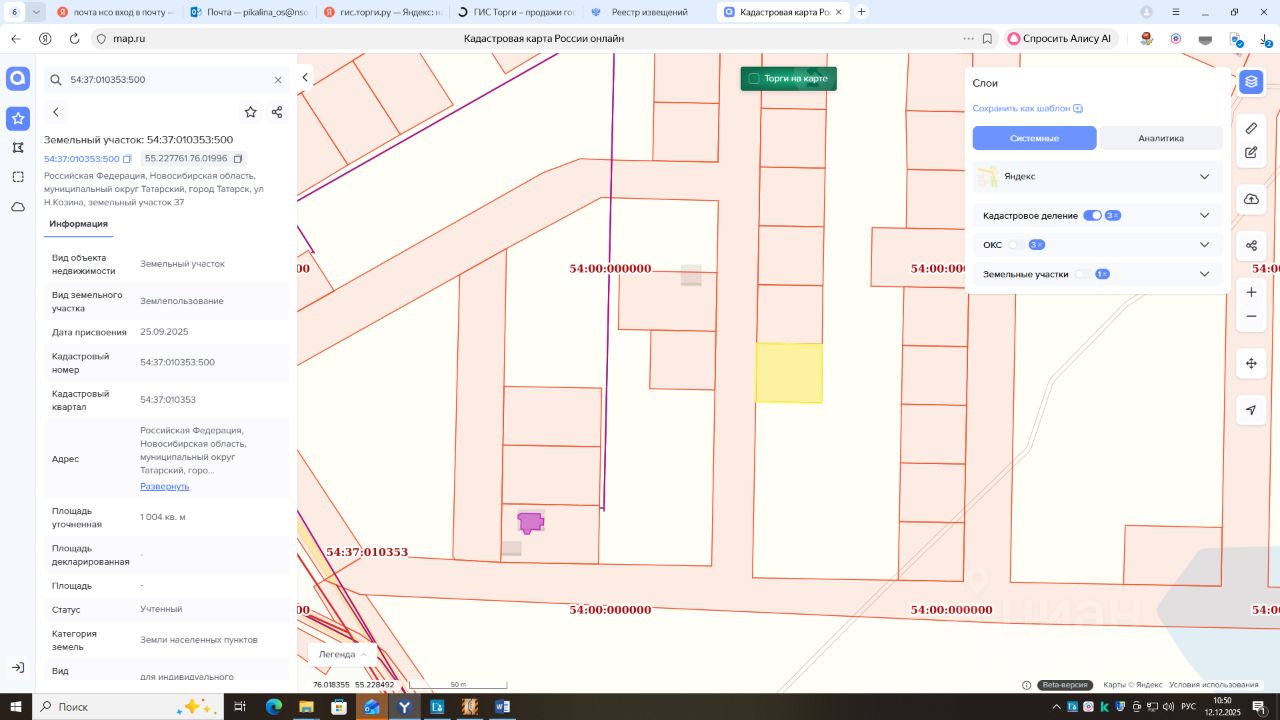
Task: Expand the Легенда panel
Action: 342,654
